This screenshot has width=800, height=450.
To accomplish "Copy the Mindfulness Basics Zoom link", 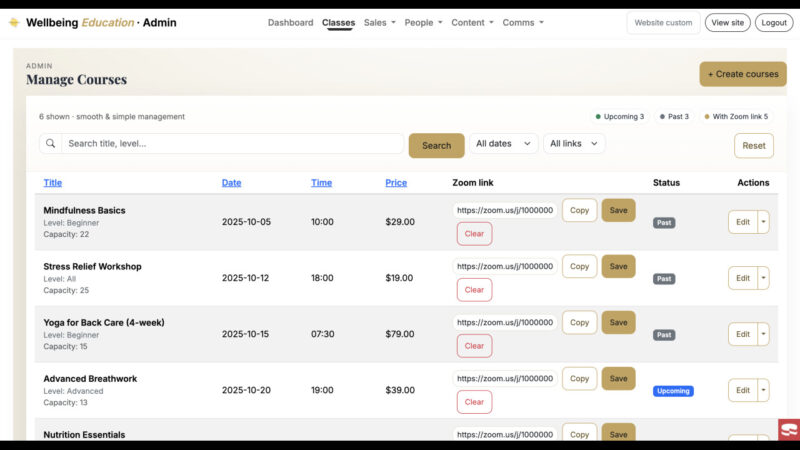I will coord(579,210).
